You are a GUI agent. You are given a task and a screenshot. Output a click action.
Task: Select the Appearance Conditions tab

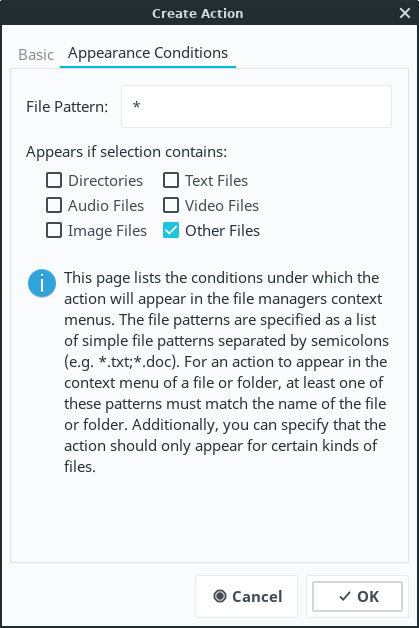pyautogui.click(x=148, y=53)
